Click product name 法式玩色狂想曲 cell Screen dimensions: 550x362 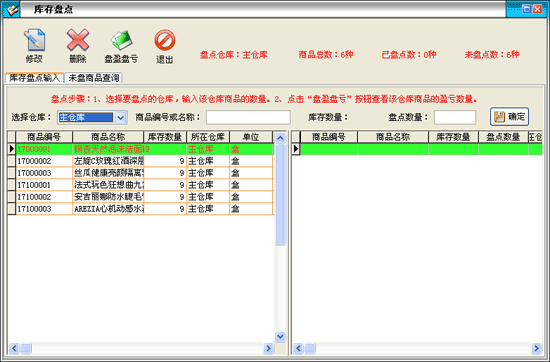108,185
